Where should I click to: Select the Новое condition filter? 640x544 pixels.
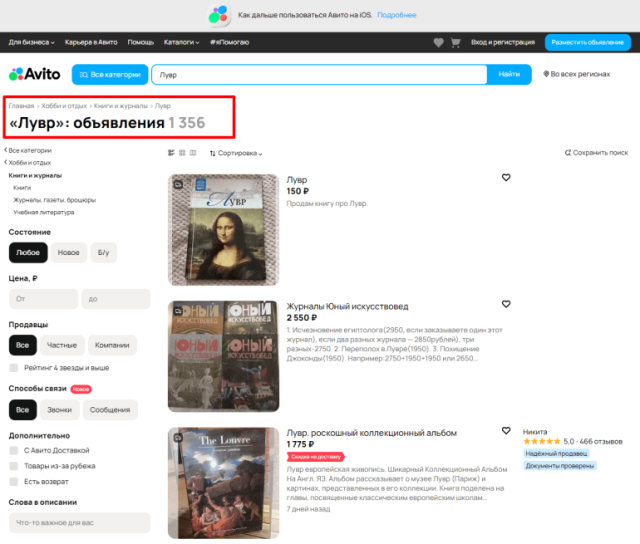pyautogui.click(x=69, y=253)
